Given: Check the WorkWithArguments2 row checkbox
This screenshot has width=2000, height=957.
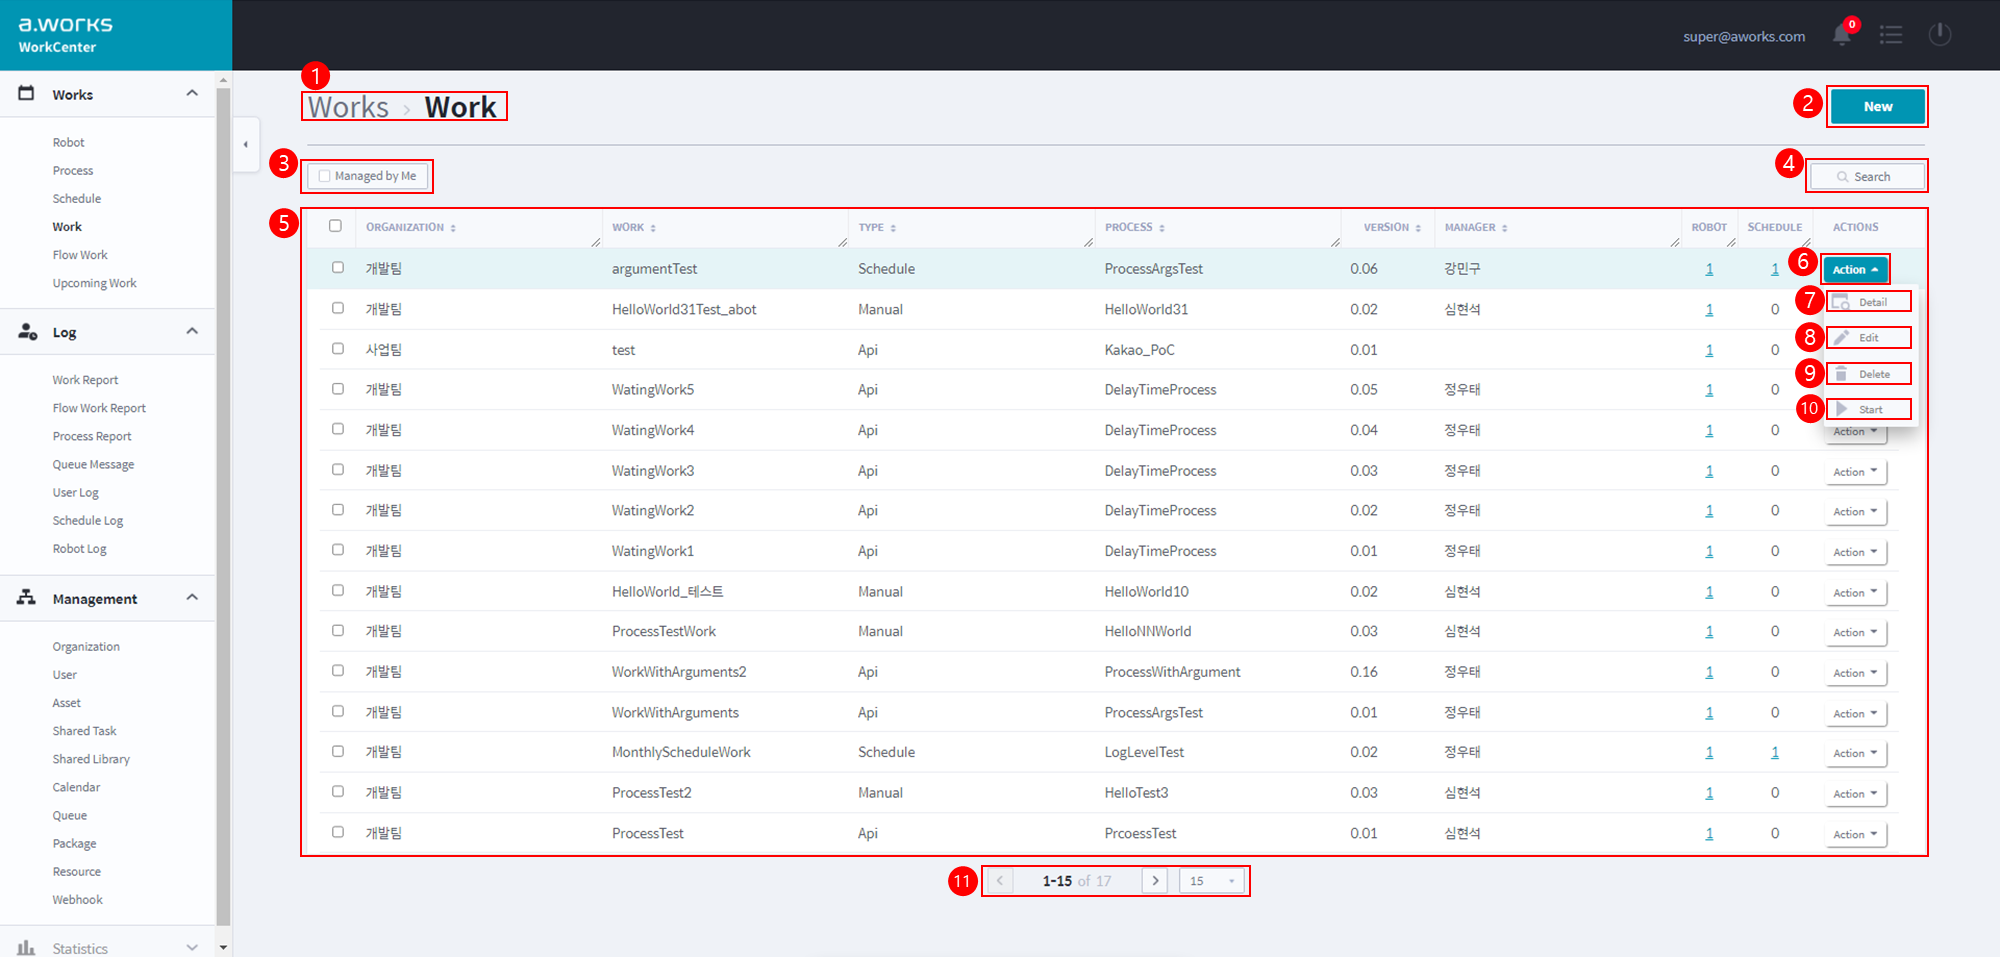Looking at the screenshot, I should (338, 671).
